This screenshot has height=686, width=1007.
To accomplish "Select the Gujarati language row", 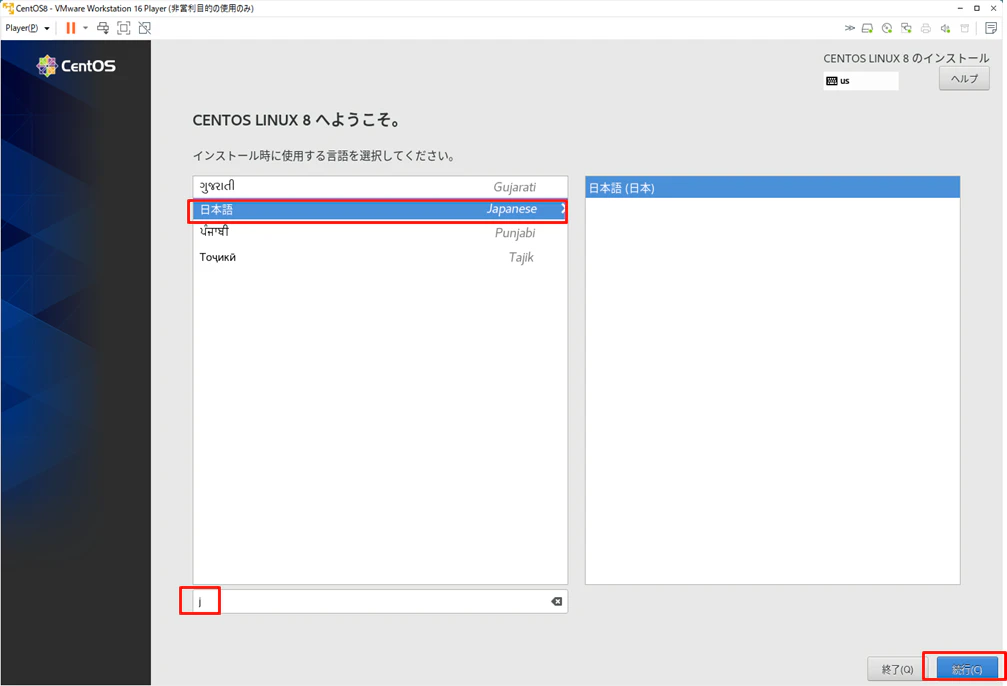I will click(380, 187).
